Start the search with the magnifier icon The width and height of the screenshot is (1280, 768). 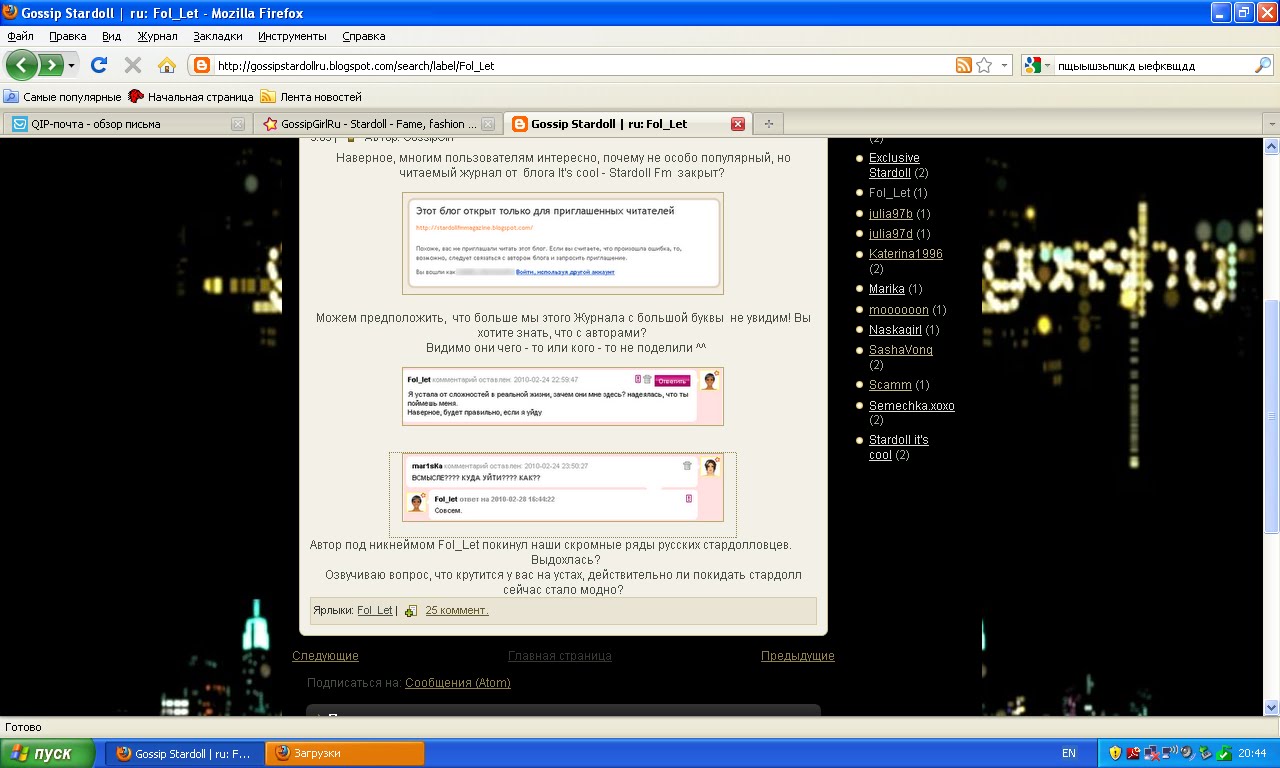pos(1263,66)
